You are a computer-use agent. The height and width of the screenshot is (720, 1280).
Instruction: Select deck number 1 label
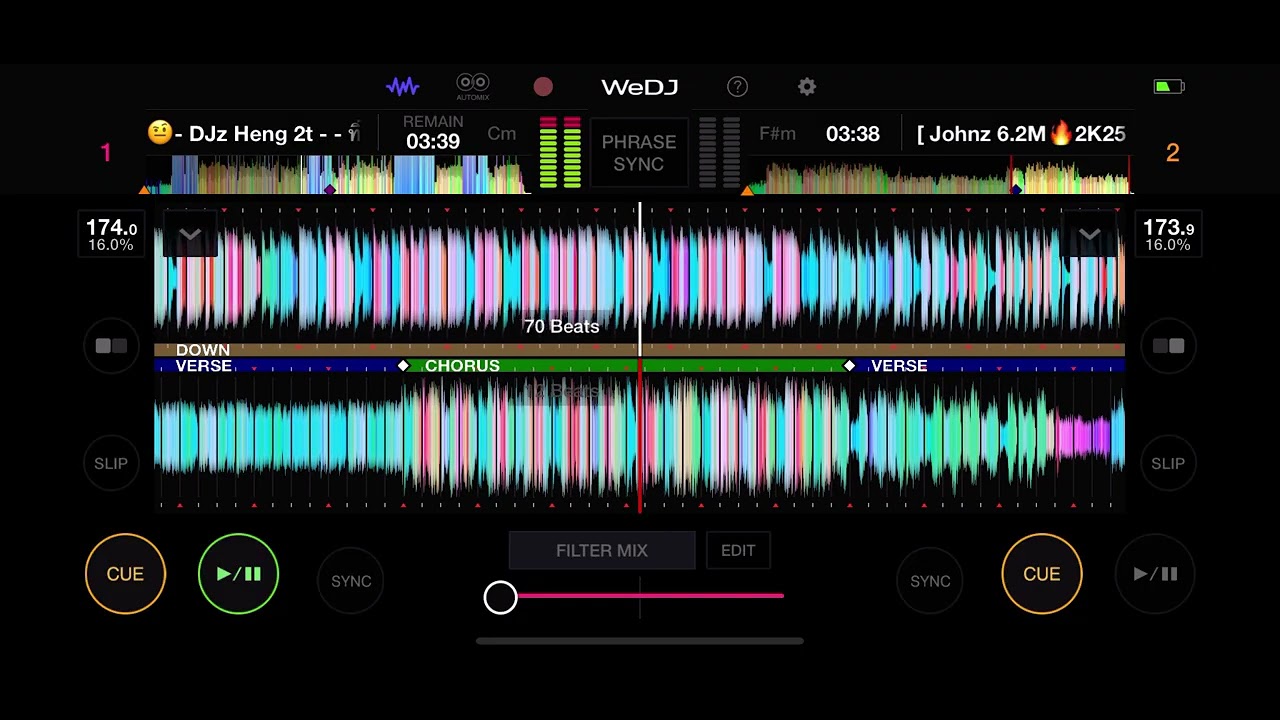point(106,153)
